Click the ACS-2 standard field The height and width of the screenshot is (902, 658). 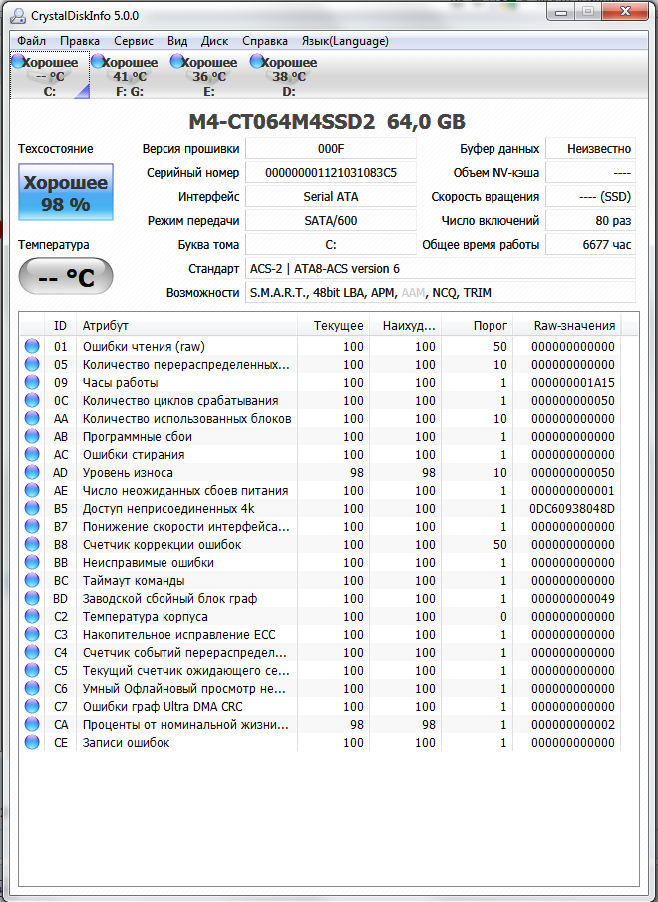441,269
